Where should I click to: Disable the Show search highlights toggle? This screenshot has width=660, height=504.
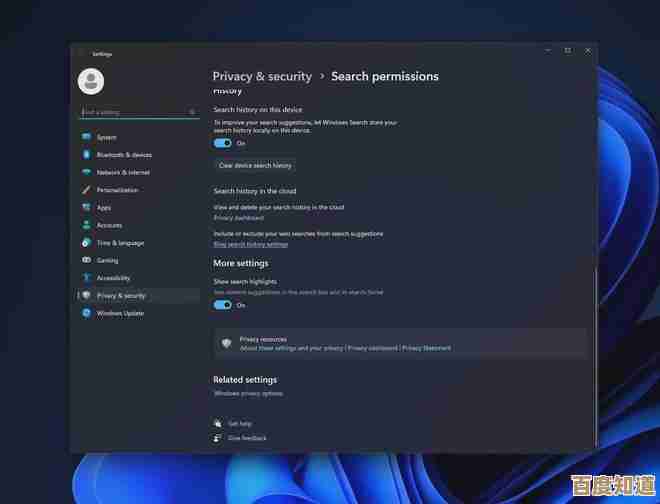[x=223, y=305]
